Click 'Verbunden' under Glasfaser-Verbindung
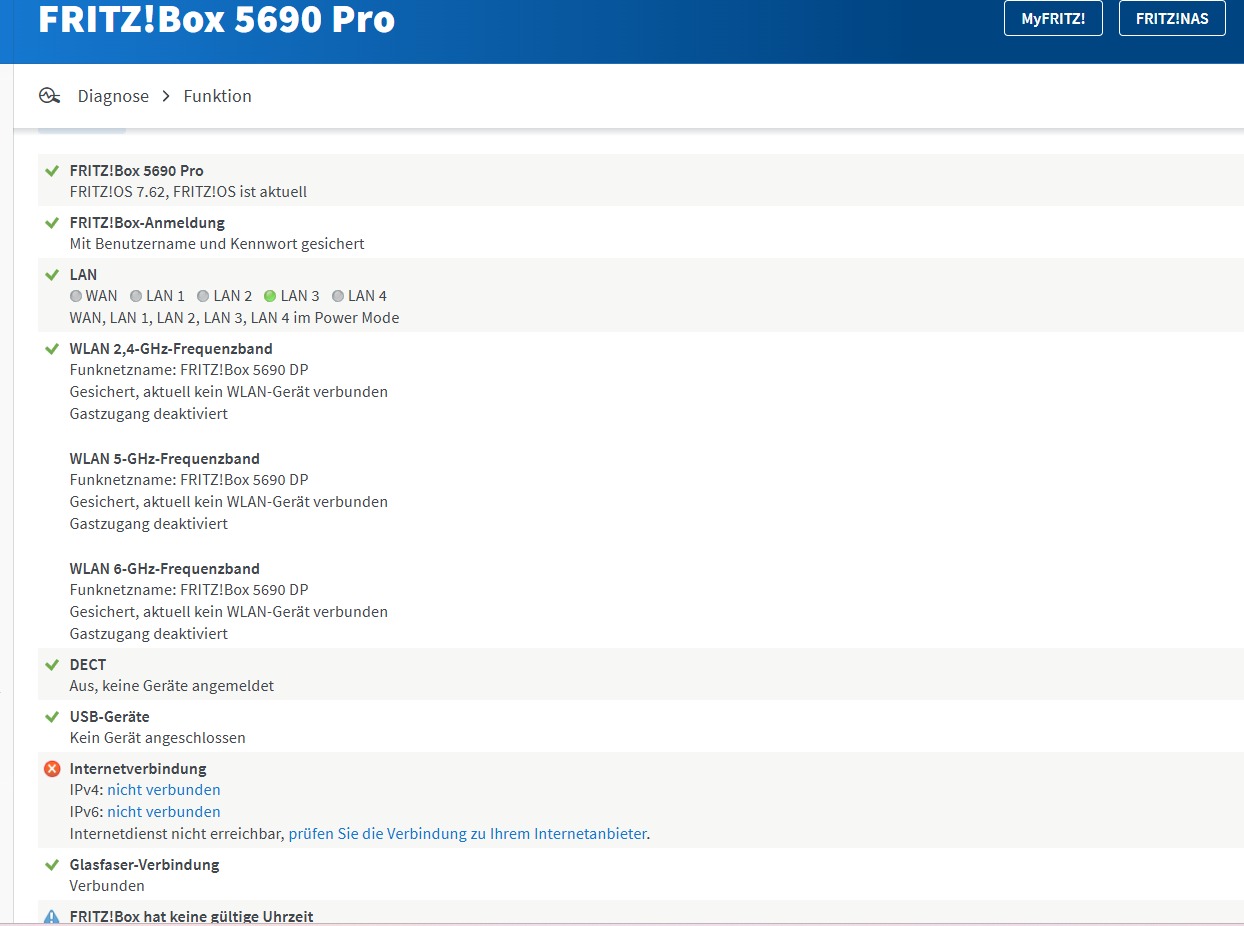The image size is (1244, 926). (107, 886)
